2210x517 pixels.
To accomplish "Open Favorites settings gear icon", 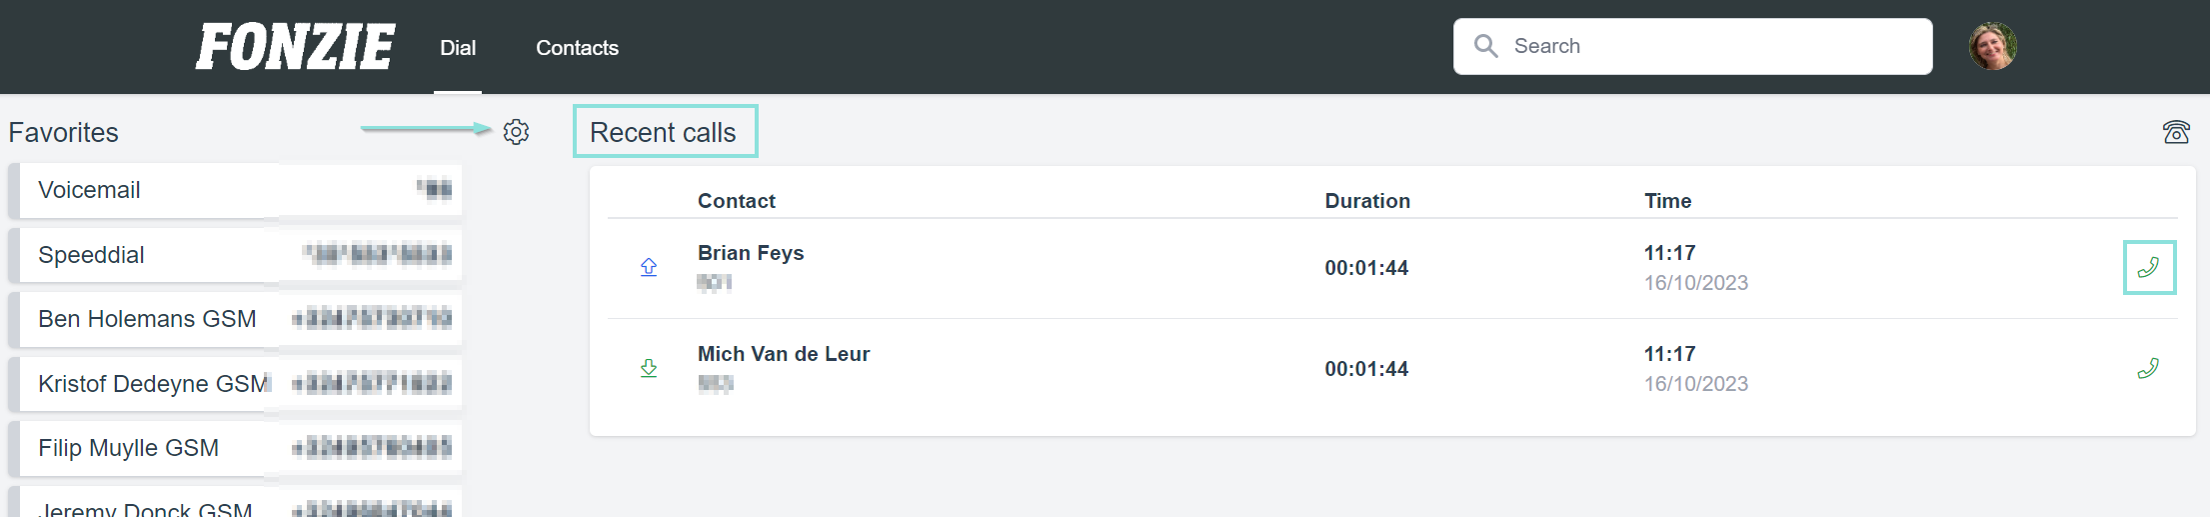I will point(516,132).
